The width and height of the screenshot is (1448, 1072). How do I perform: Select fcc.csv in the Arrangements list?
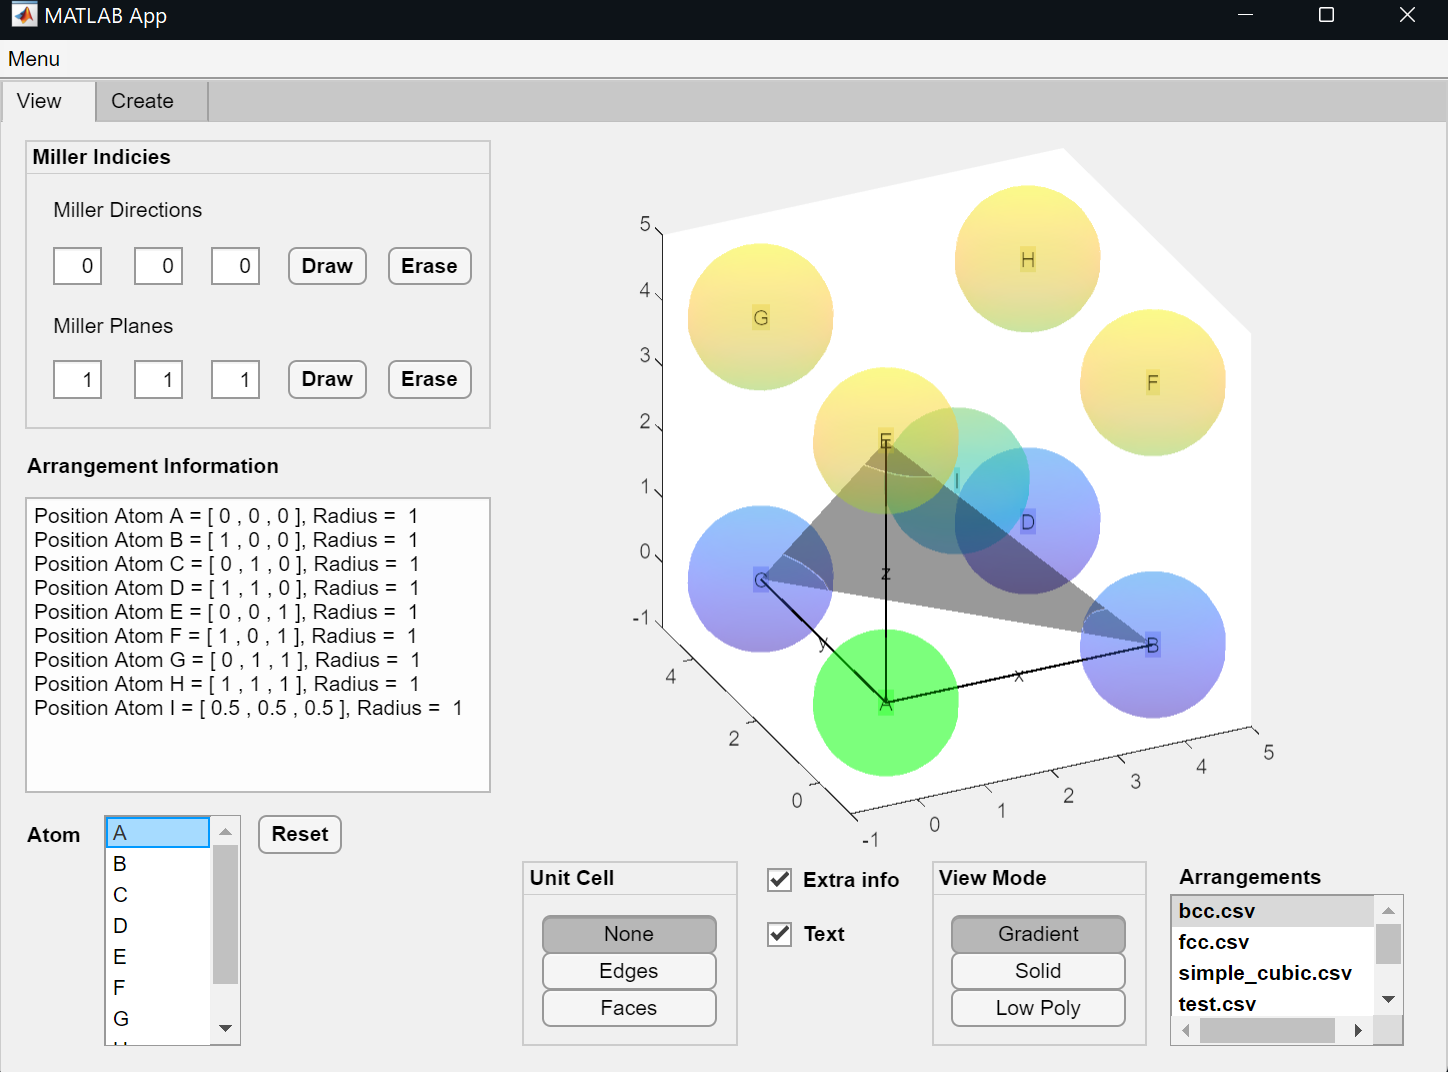(x=1213, y=942)
